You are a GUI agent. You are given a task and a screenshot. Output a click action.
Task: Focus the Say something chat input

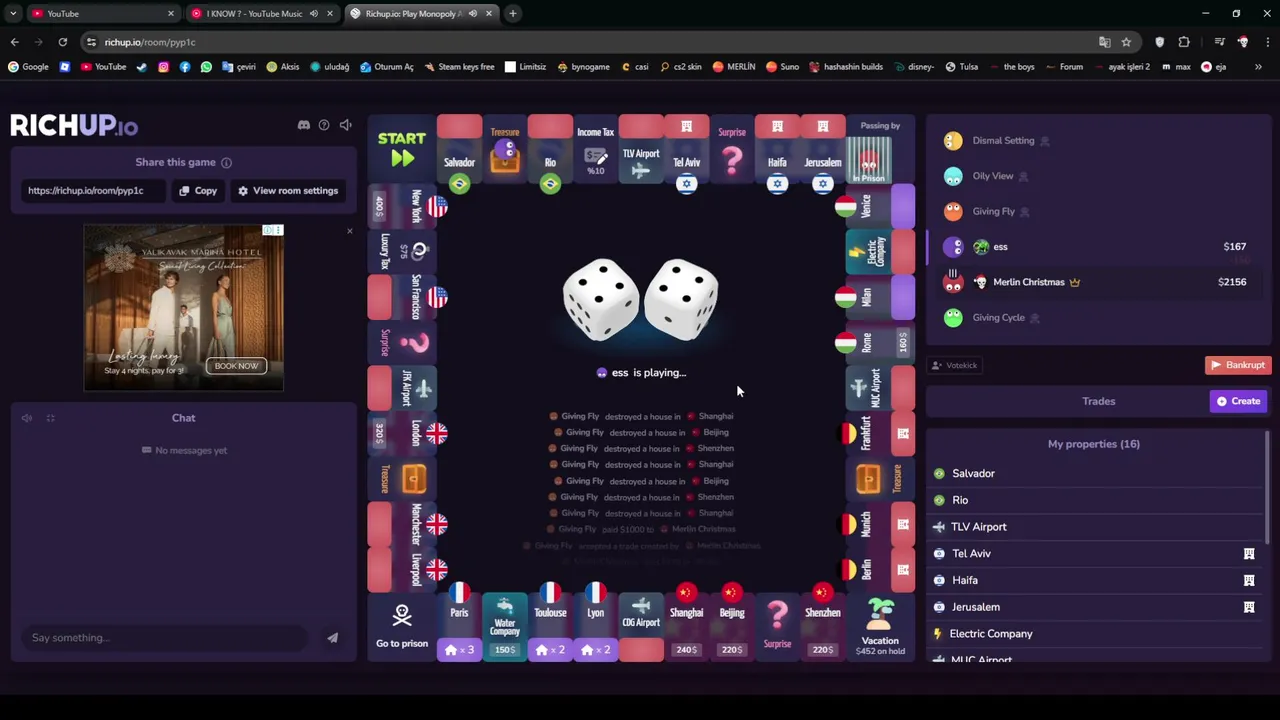click(x=165, y=638)
